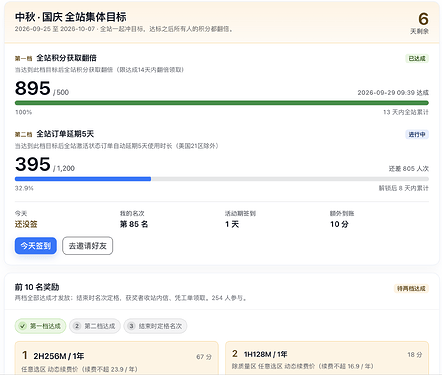Click the 已达成 status badge
The image size is (442, 375).
coord(417,58)
